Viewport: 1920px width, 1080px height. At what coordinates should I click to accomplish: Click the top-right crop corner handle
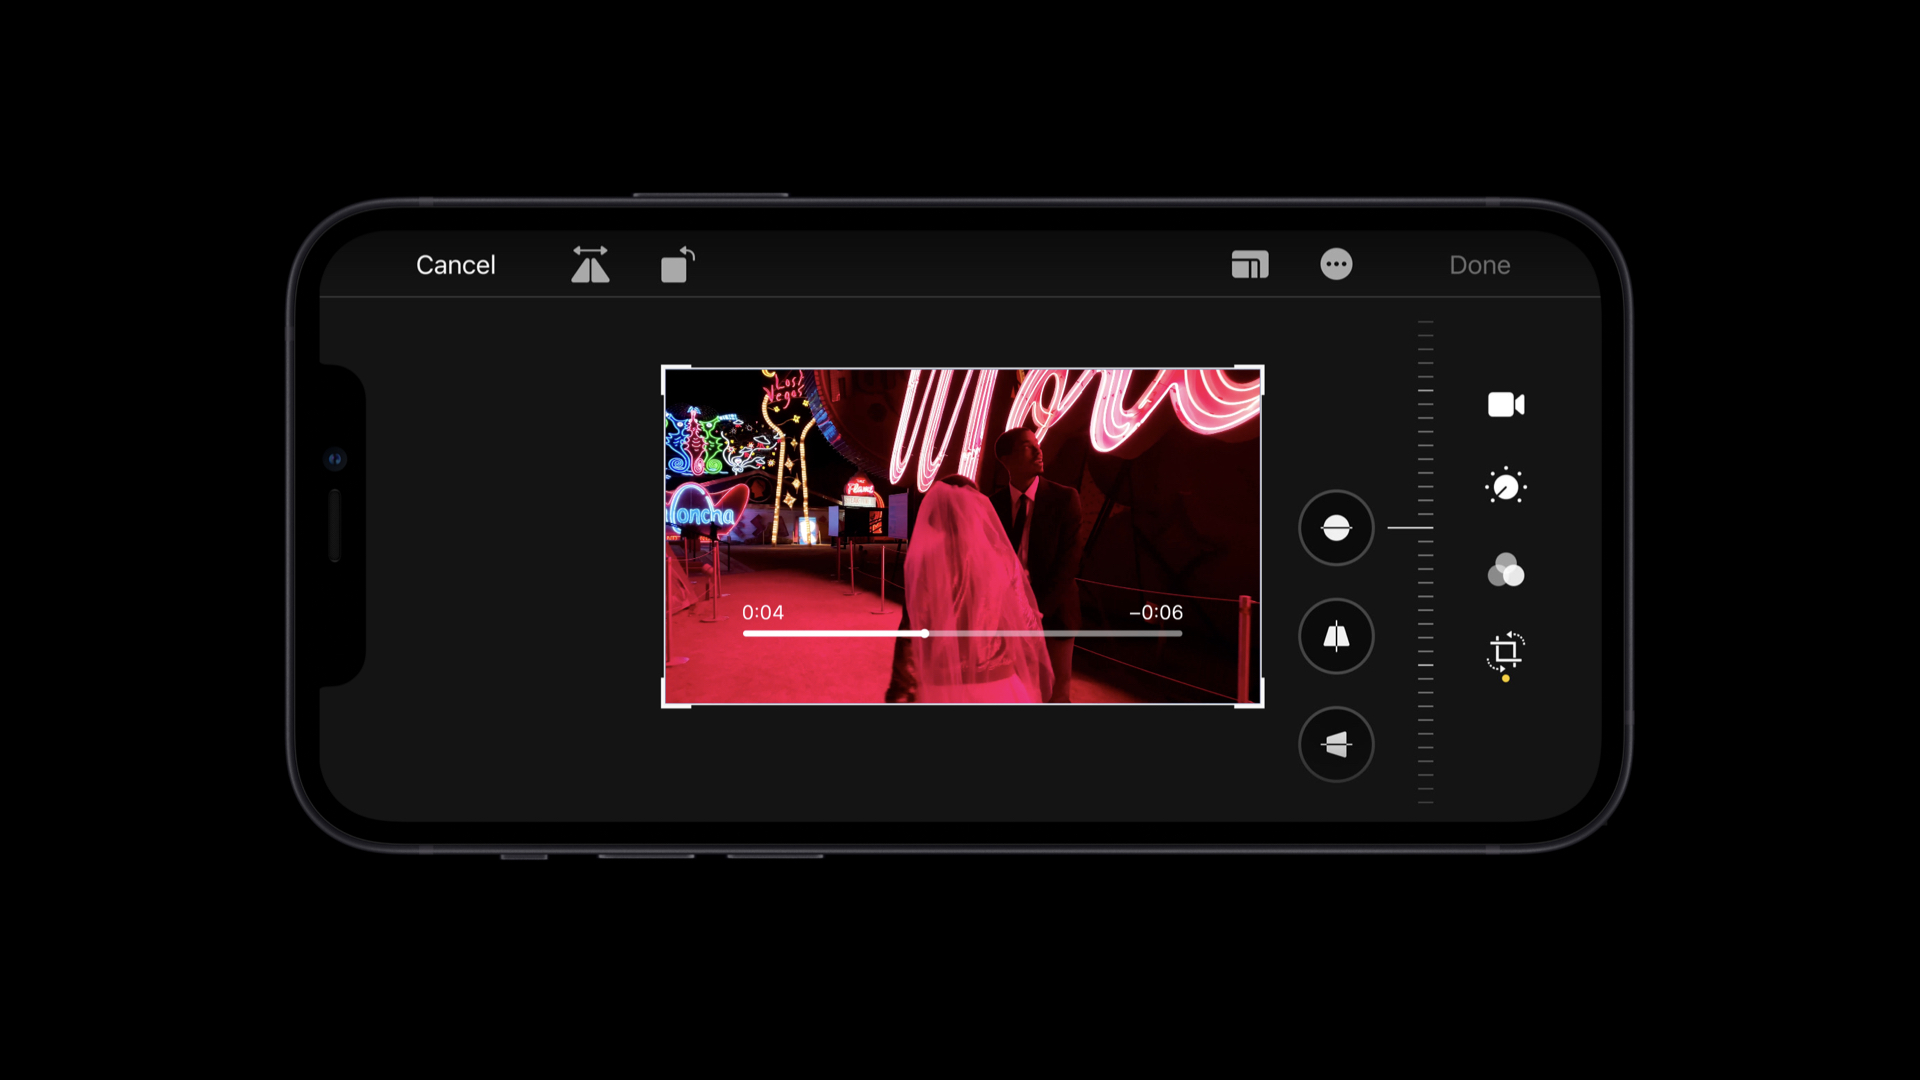[1261, 369]
